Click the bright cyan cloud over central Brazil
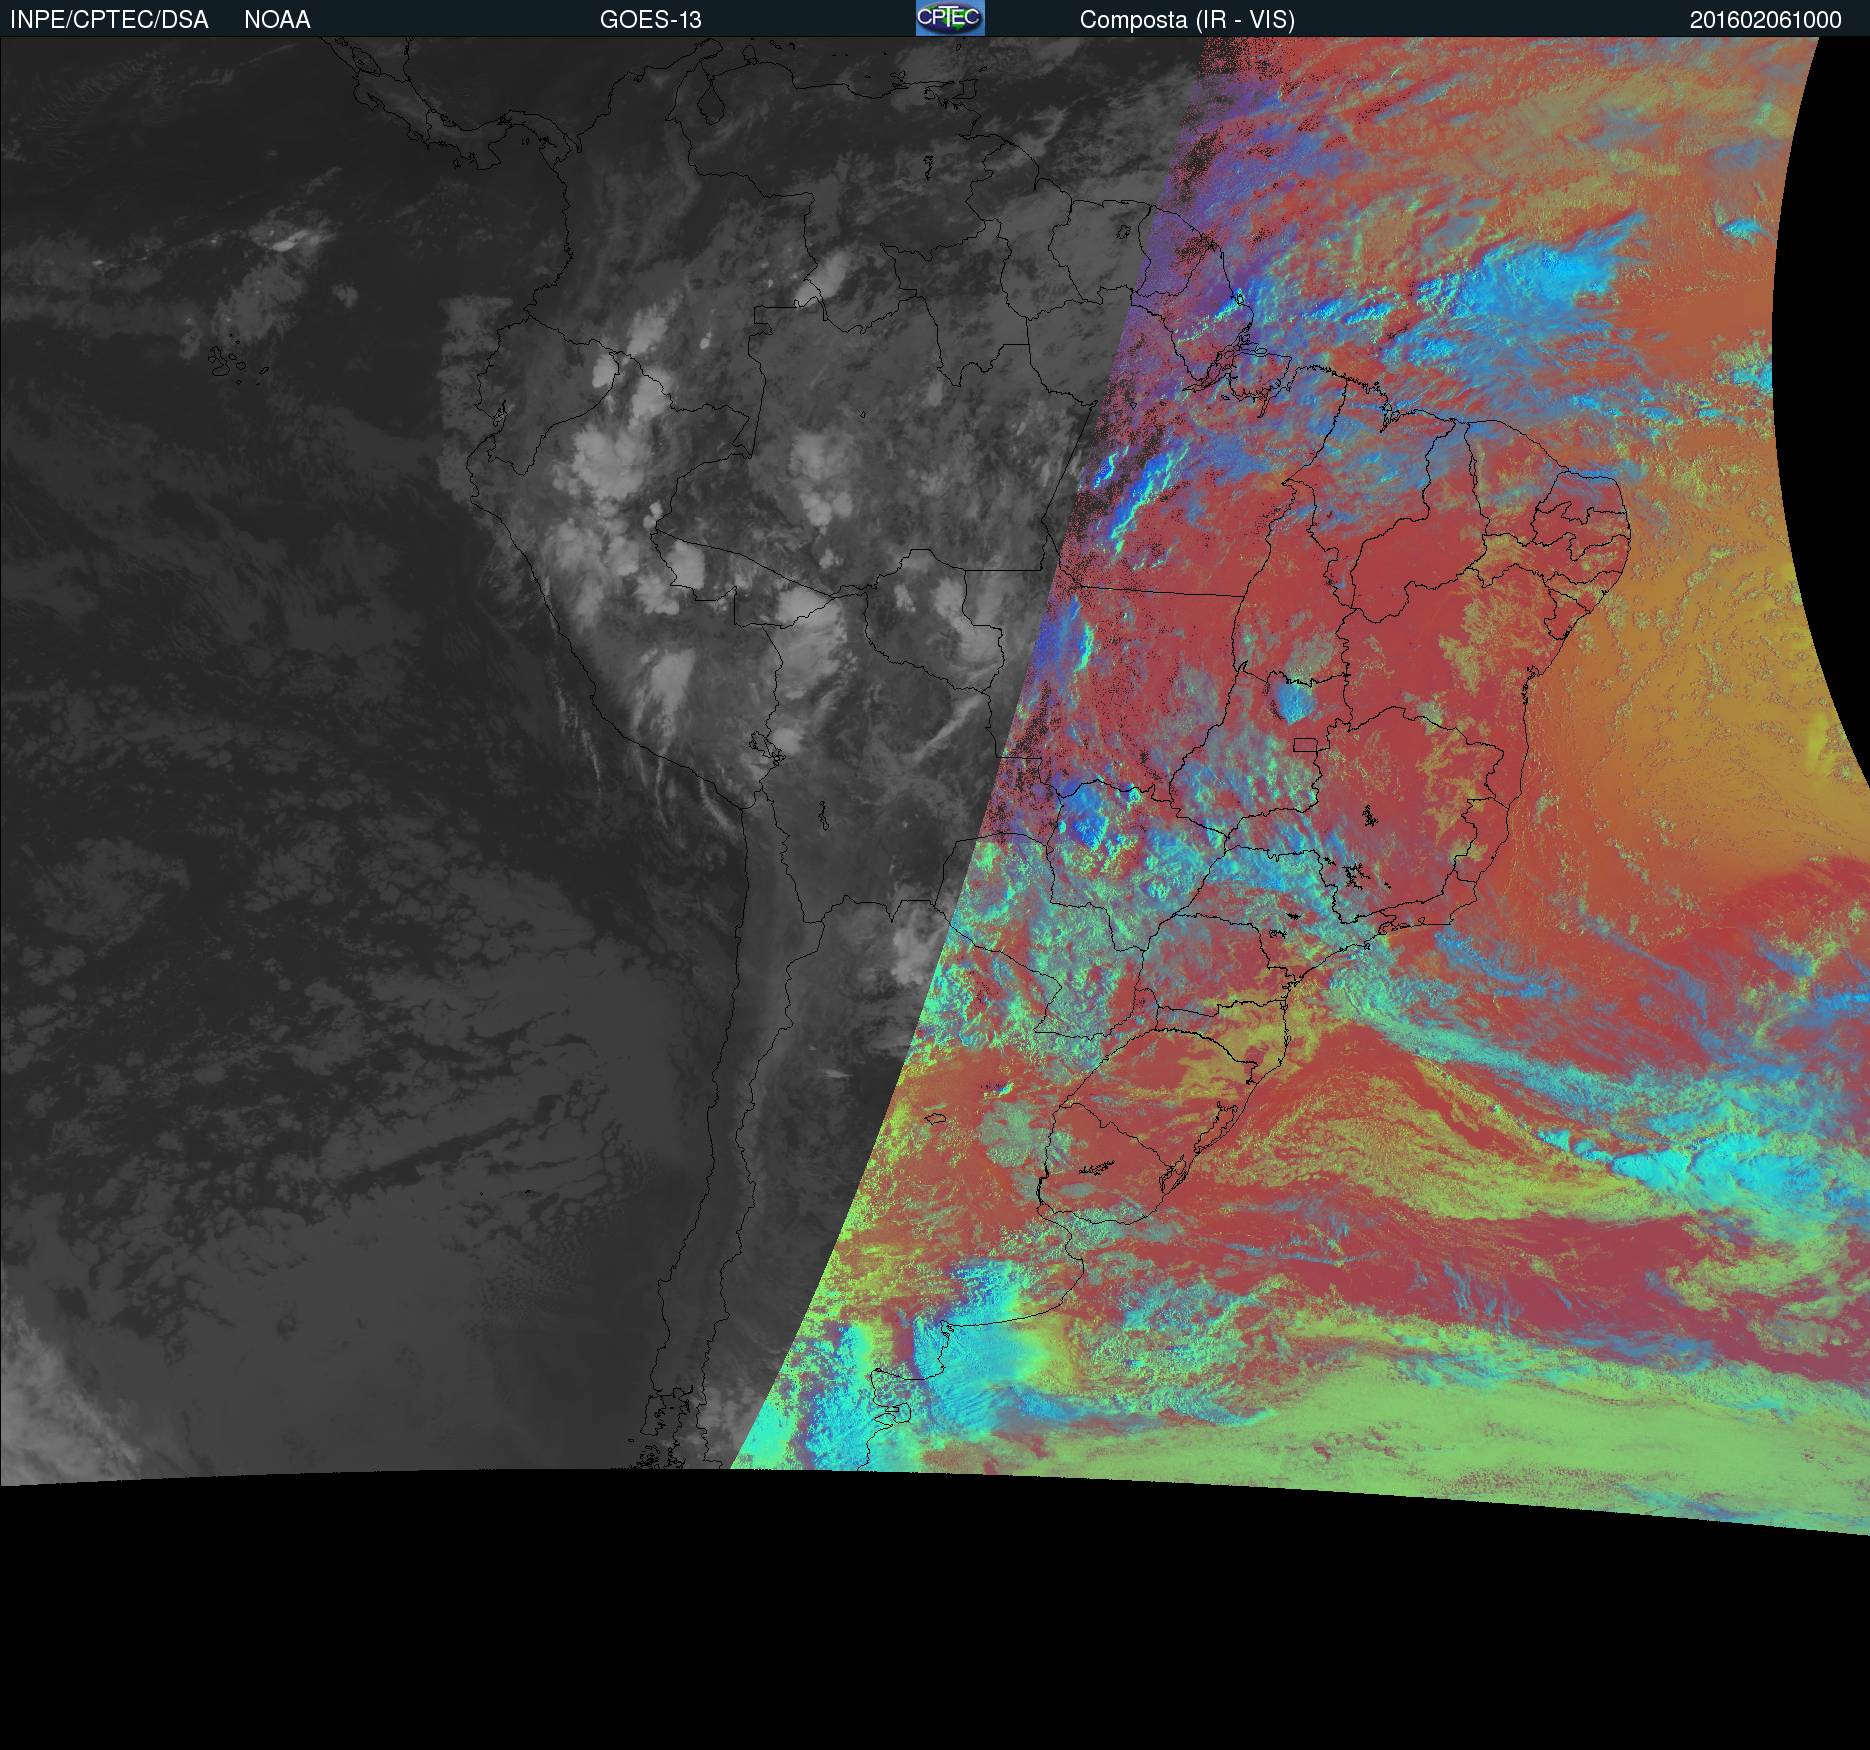Viewport: 1870px width, 1750px height. pos(1291,698)
